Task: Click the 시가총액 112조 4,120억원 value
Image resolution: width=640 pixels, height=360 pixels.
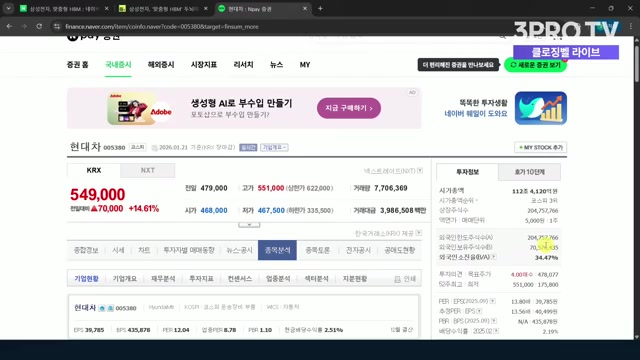Action: click(x=535, y=191)
